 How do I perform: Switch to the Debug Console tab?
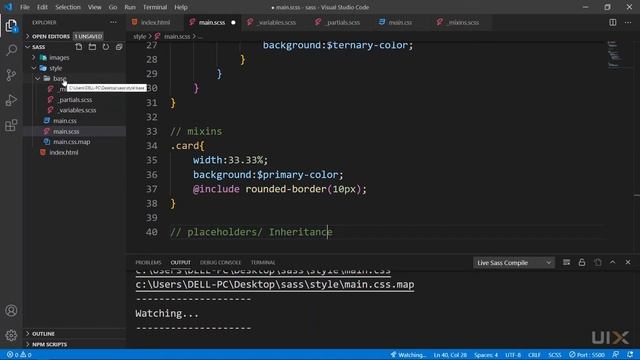[220, 262]
